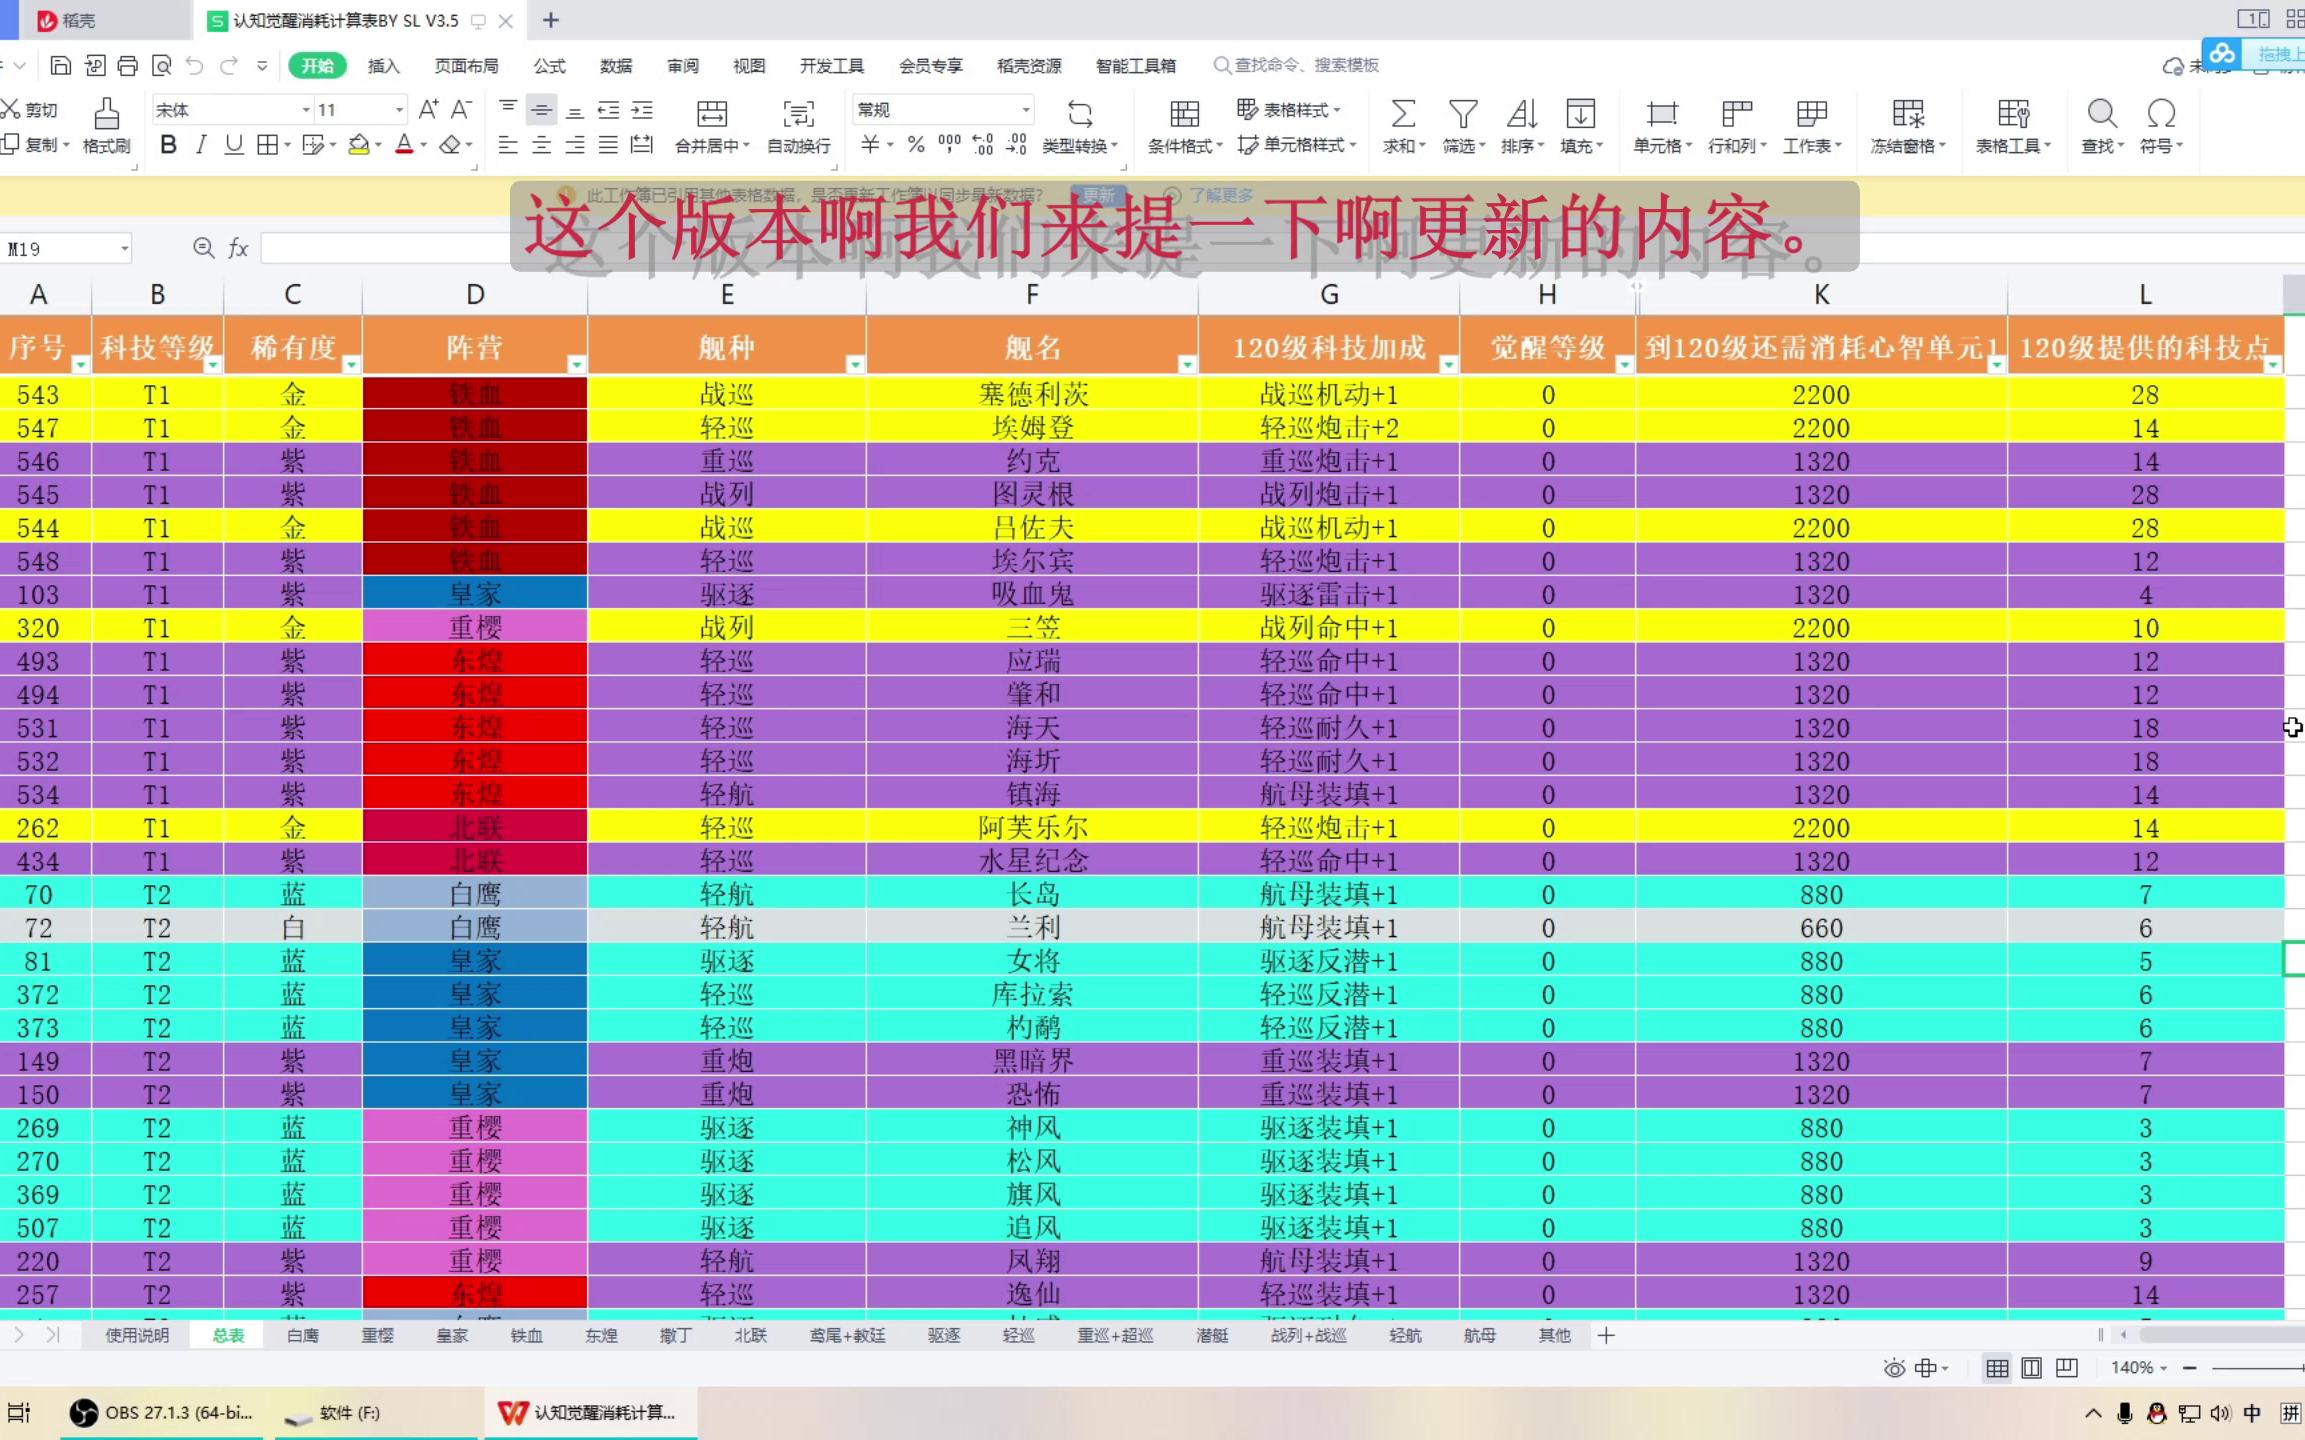Open the filter dropdown on 舰名 header

tap(1187, 365)
